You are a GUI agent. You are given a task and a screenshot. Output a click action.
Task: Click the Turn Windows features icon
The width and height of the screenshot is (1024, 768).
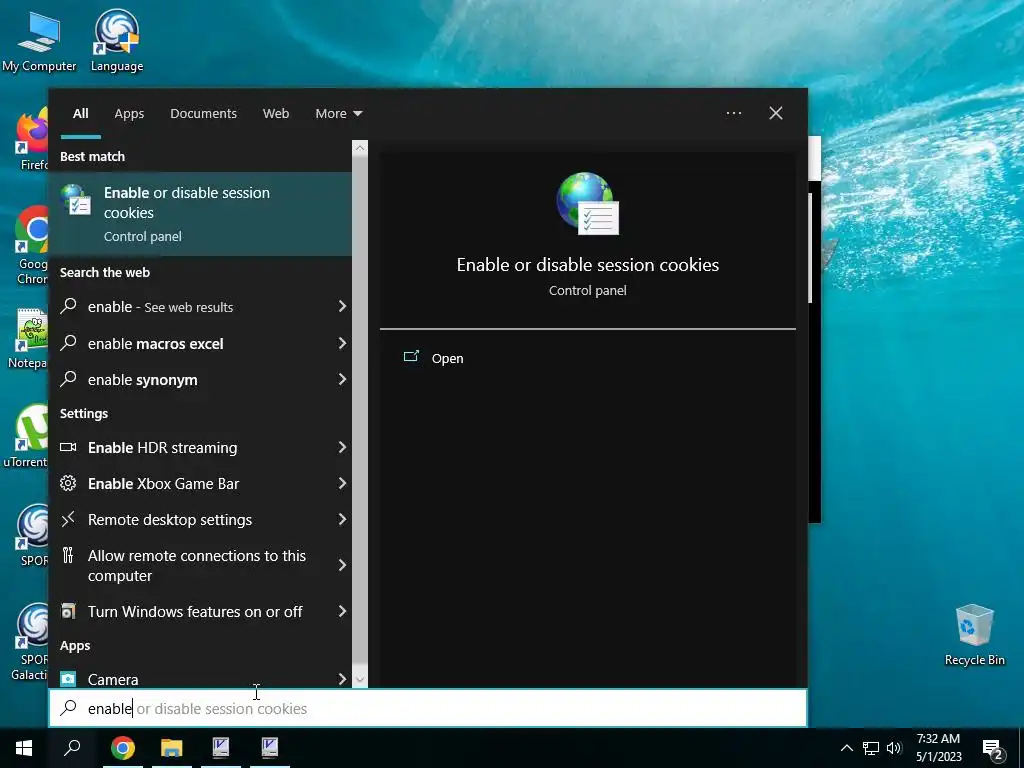pyautogui.click(x=68, y=611)
